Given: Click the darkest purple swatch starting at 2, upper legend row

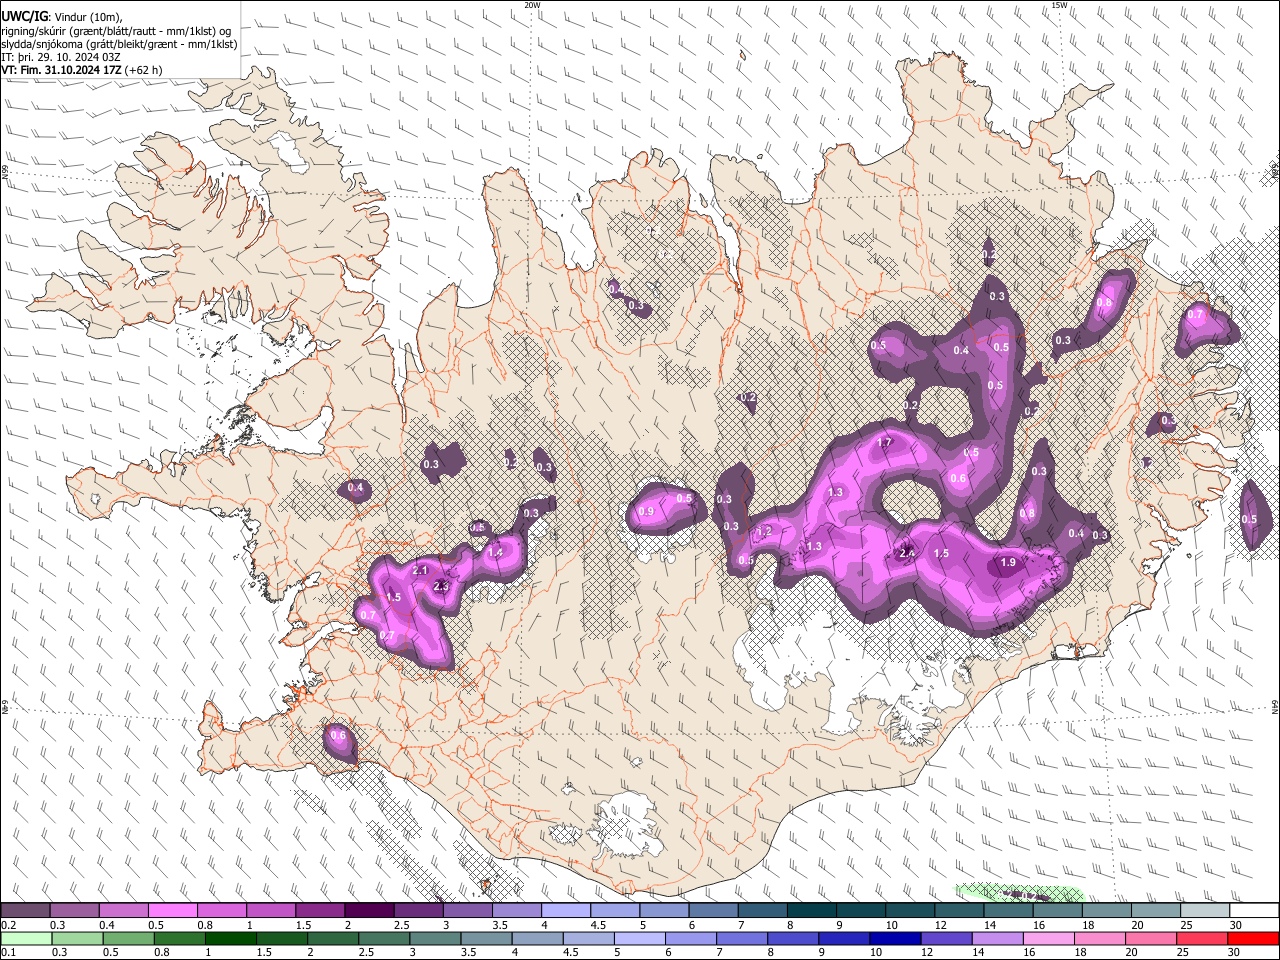Looking at the screenshot, I should (x=368, y=910).
